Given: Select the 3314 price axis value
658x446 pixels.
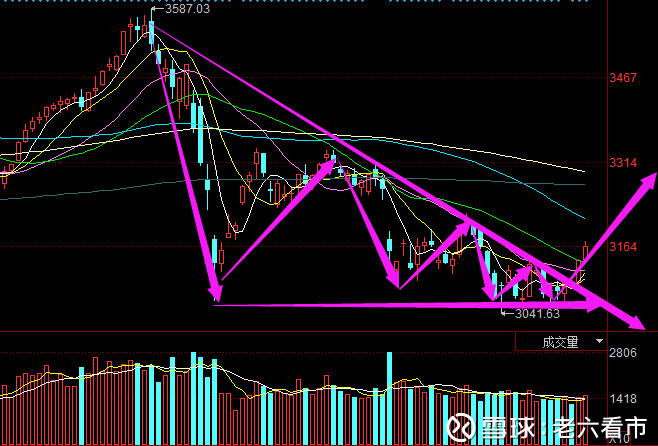Looking at the screenshot, I should coord(623,163).
